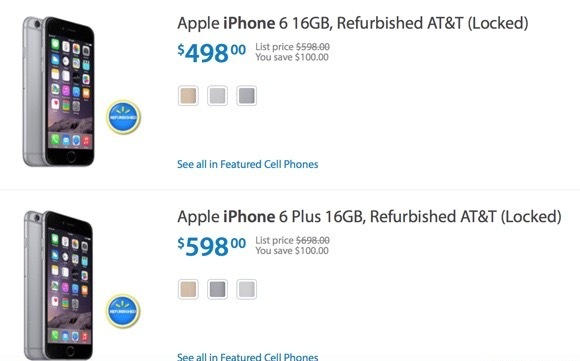Click the Refurbished badge beside iPhone 6 Plus
580x361 pixels.
(123, 311)
